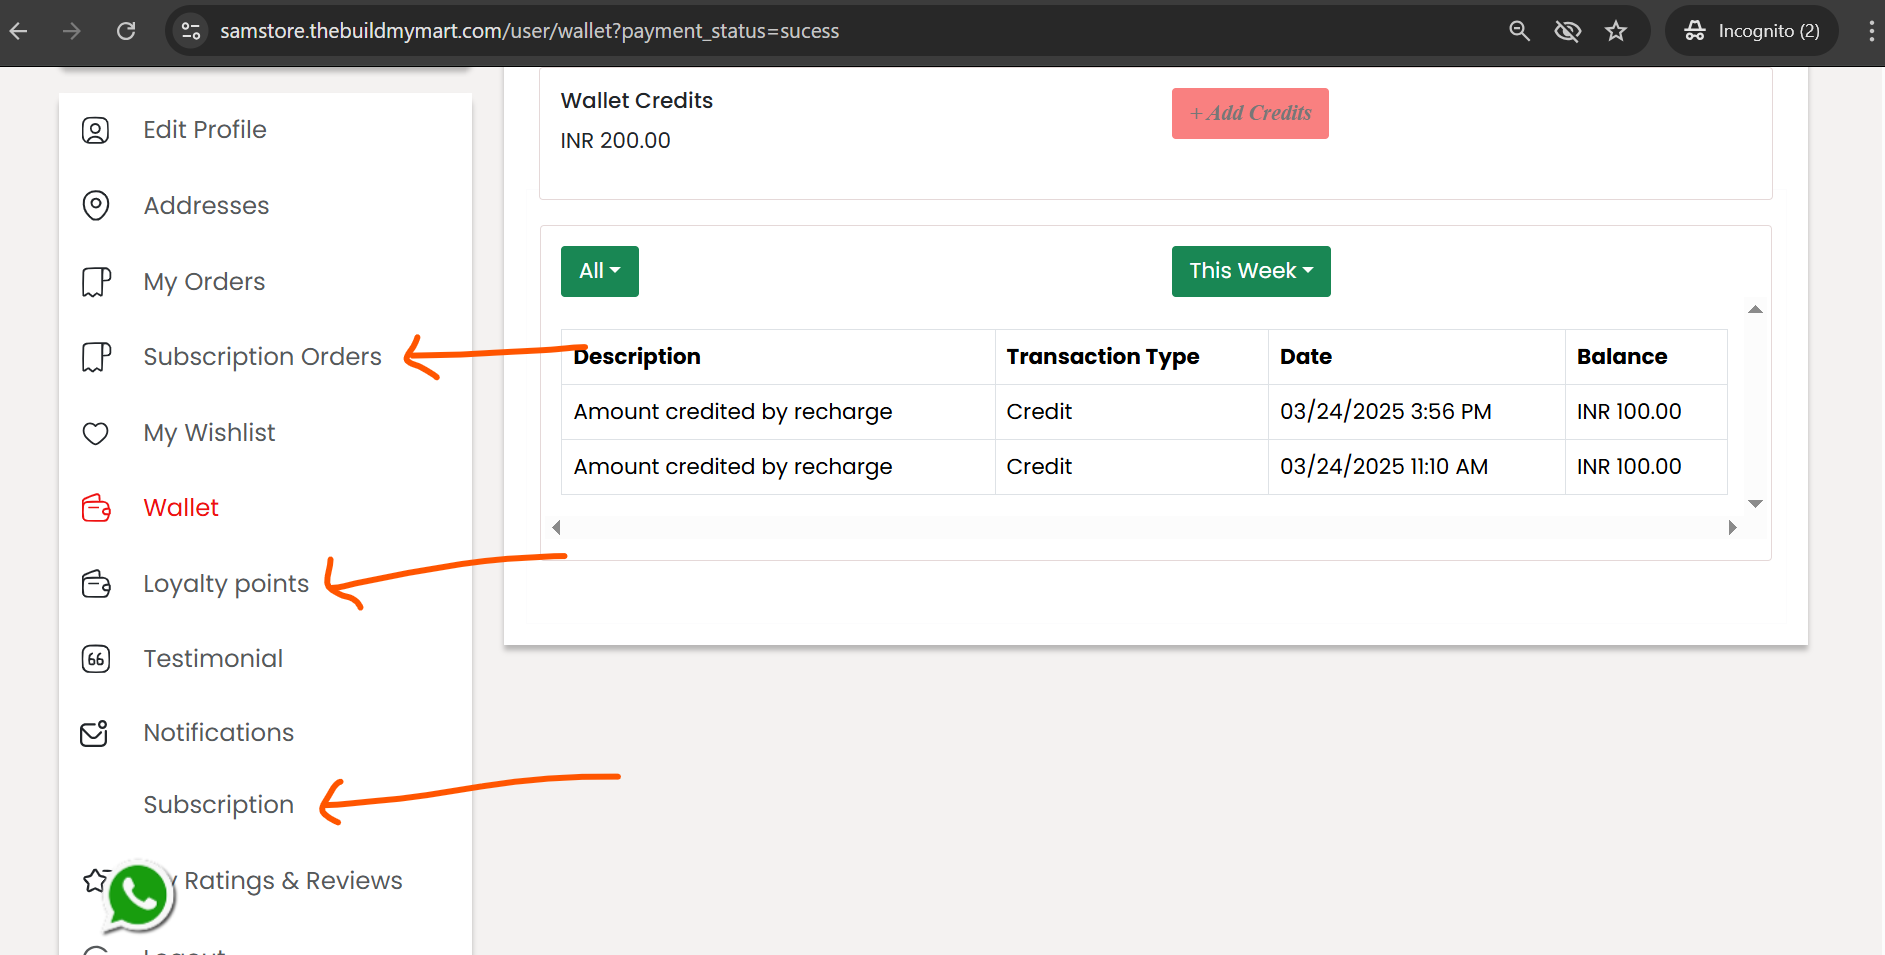The width and height of the screenshot is (1885, 955).
Task: Click the red Wallet icon
Action: point(96,508)
